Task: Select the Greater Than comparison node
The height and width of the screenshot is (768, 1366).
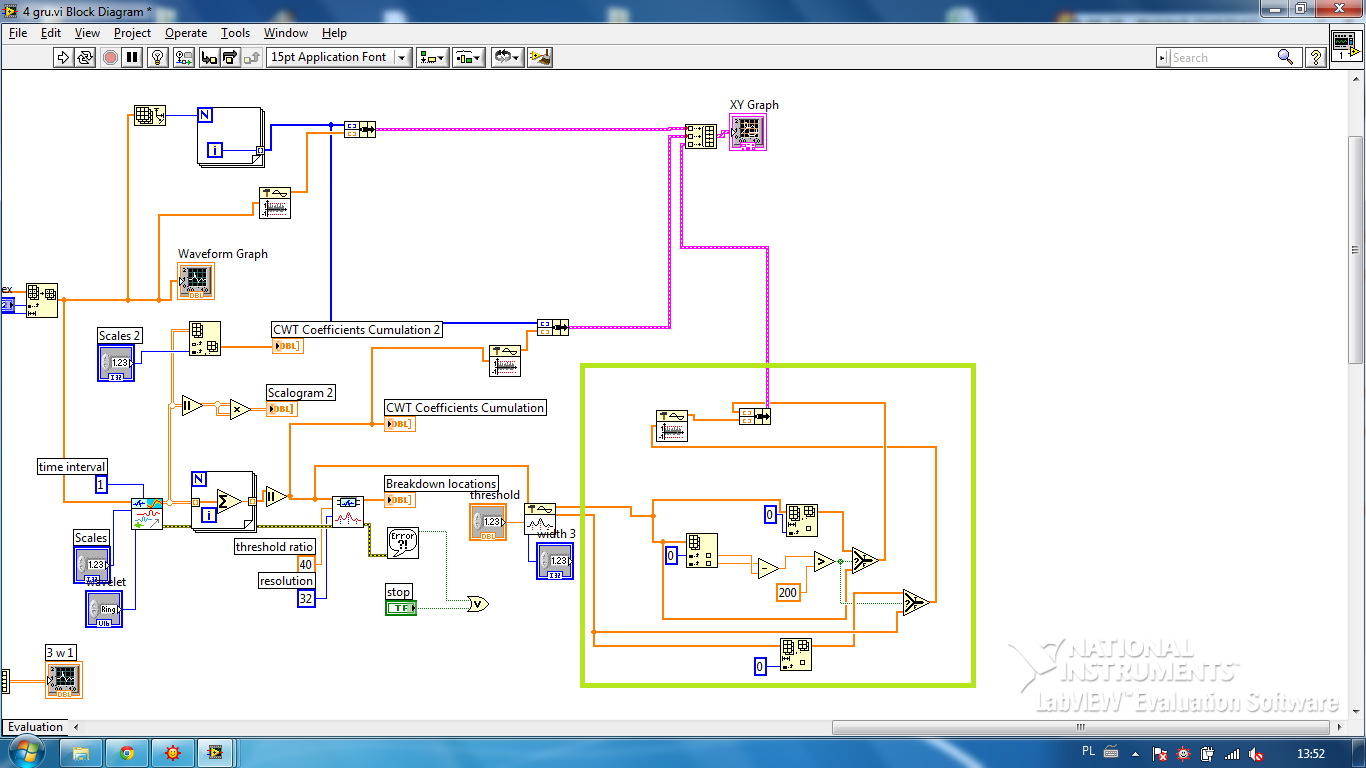Action: click(824, 561)
